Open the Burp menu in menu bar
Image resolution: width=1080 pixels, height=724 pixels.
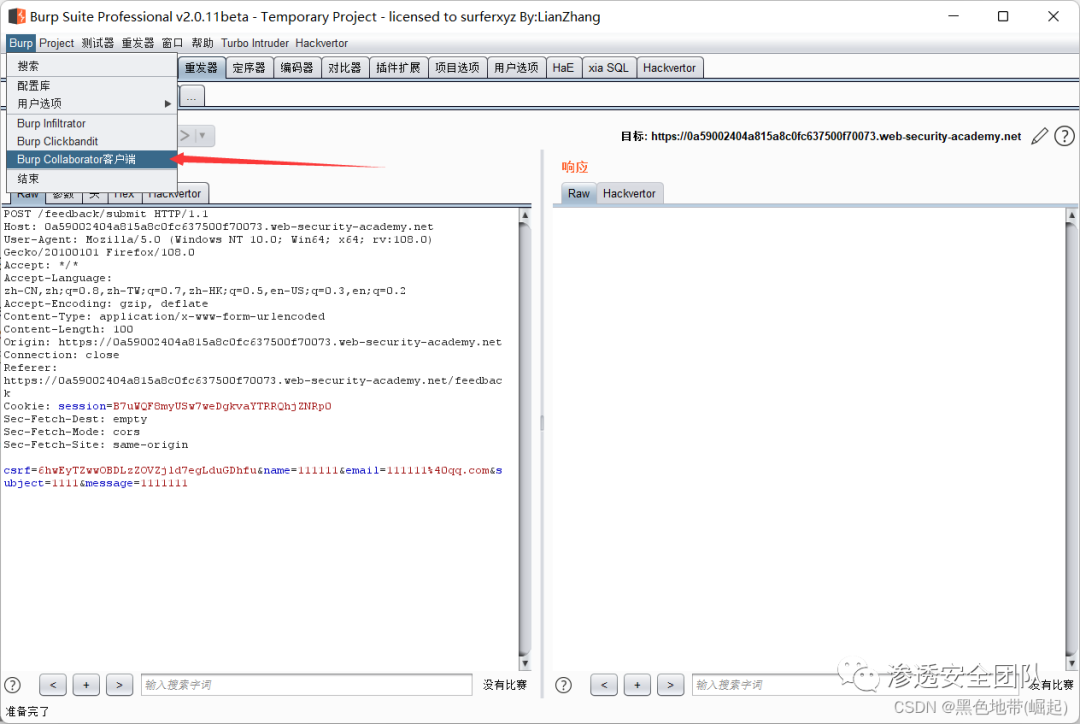point(21,43)
